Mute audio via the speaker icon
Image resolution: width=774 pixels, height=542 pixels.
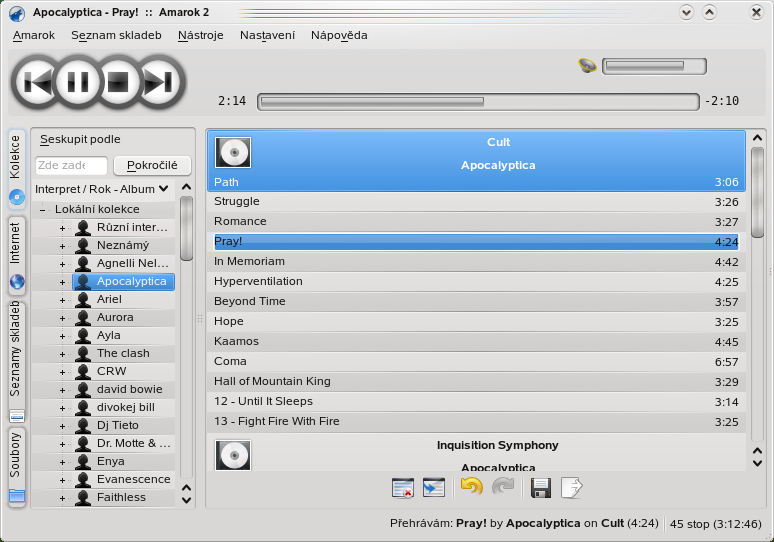coord(587,66)
